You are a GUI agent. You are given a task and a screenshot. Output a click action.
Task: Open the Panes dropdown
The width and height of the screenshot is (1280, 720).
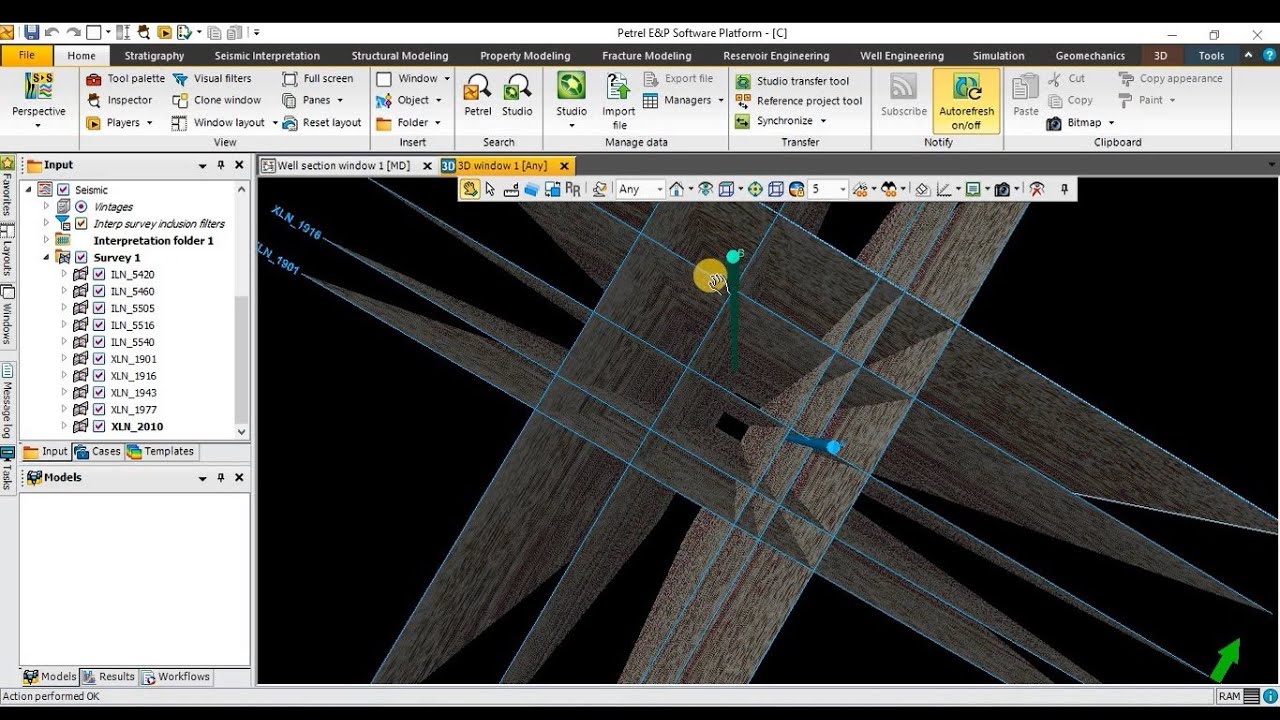313,100
